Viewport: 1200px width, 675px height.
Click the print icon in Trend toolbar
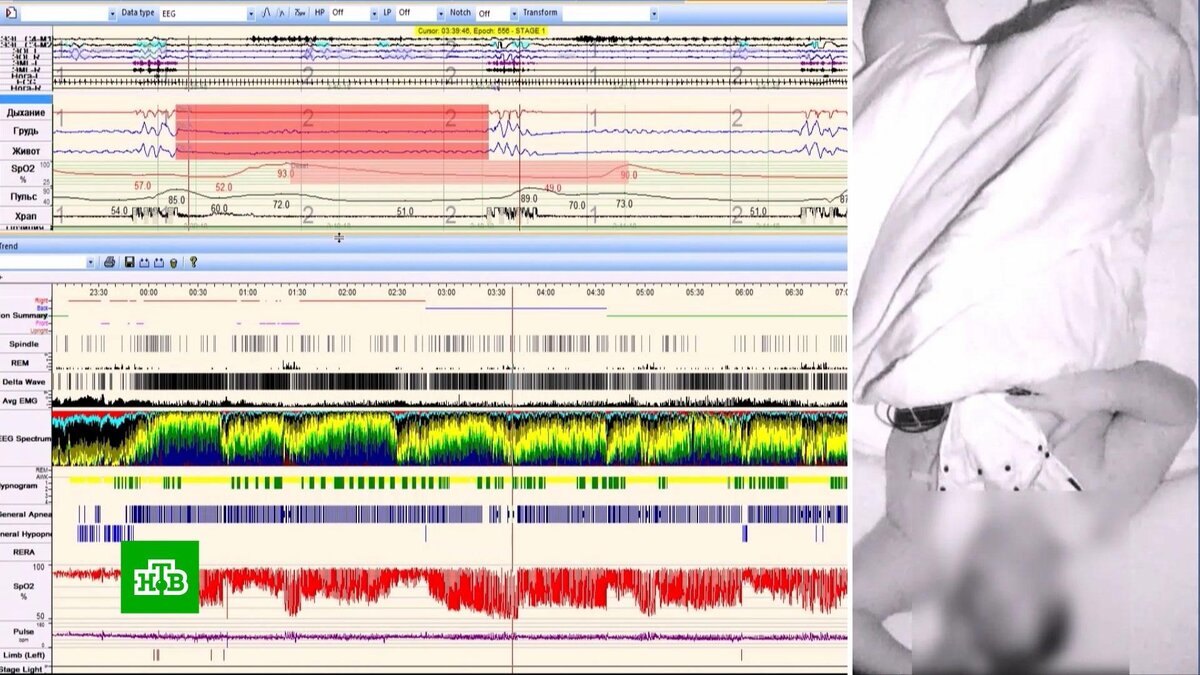coord(110,262)
